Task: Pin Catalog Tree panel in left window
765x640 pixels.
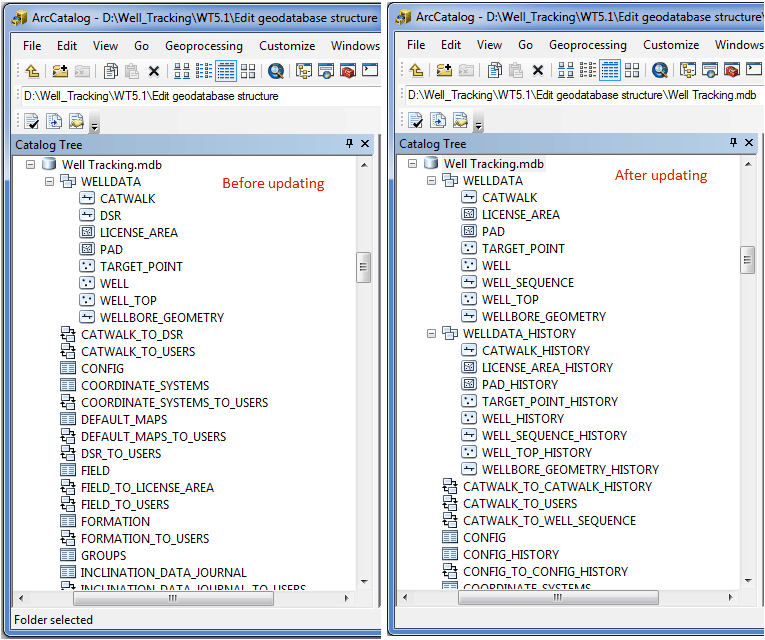Action: pyautogui.click(x=349, y=143)
